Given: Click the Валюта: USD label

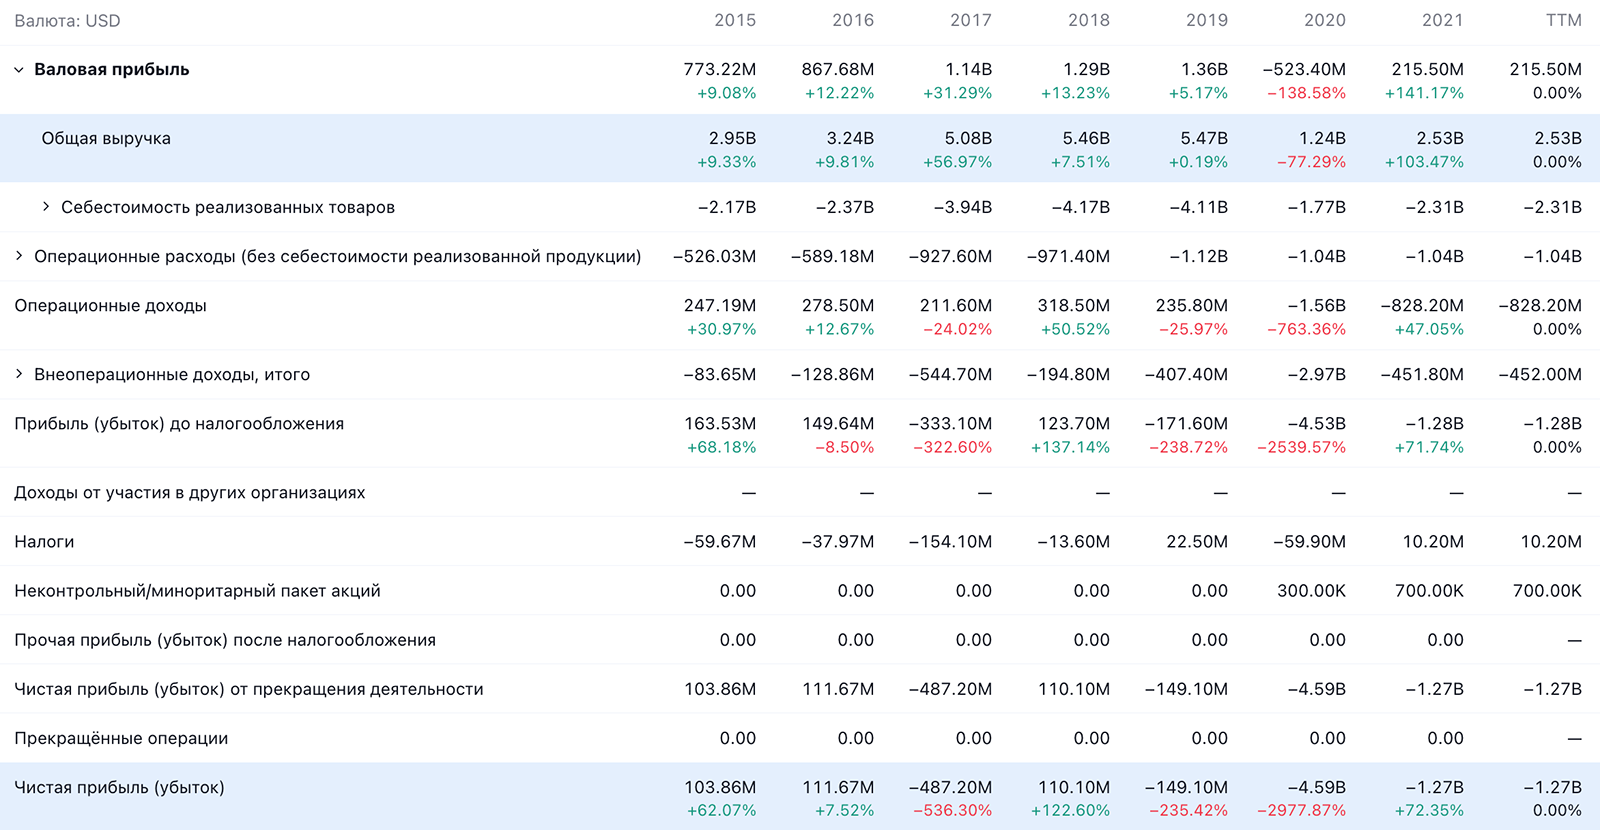Looking at the screenshot, I should pos(67,21).
